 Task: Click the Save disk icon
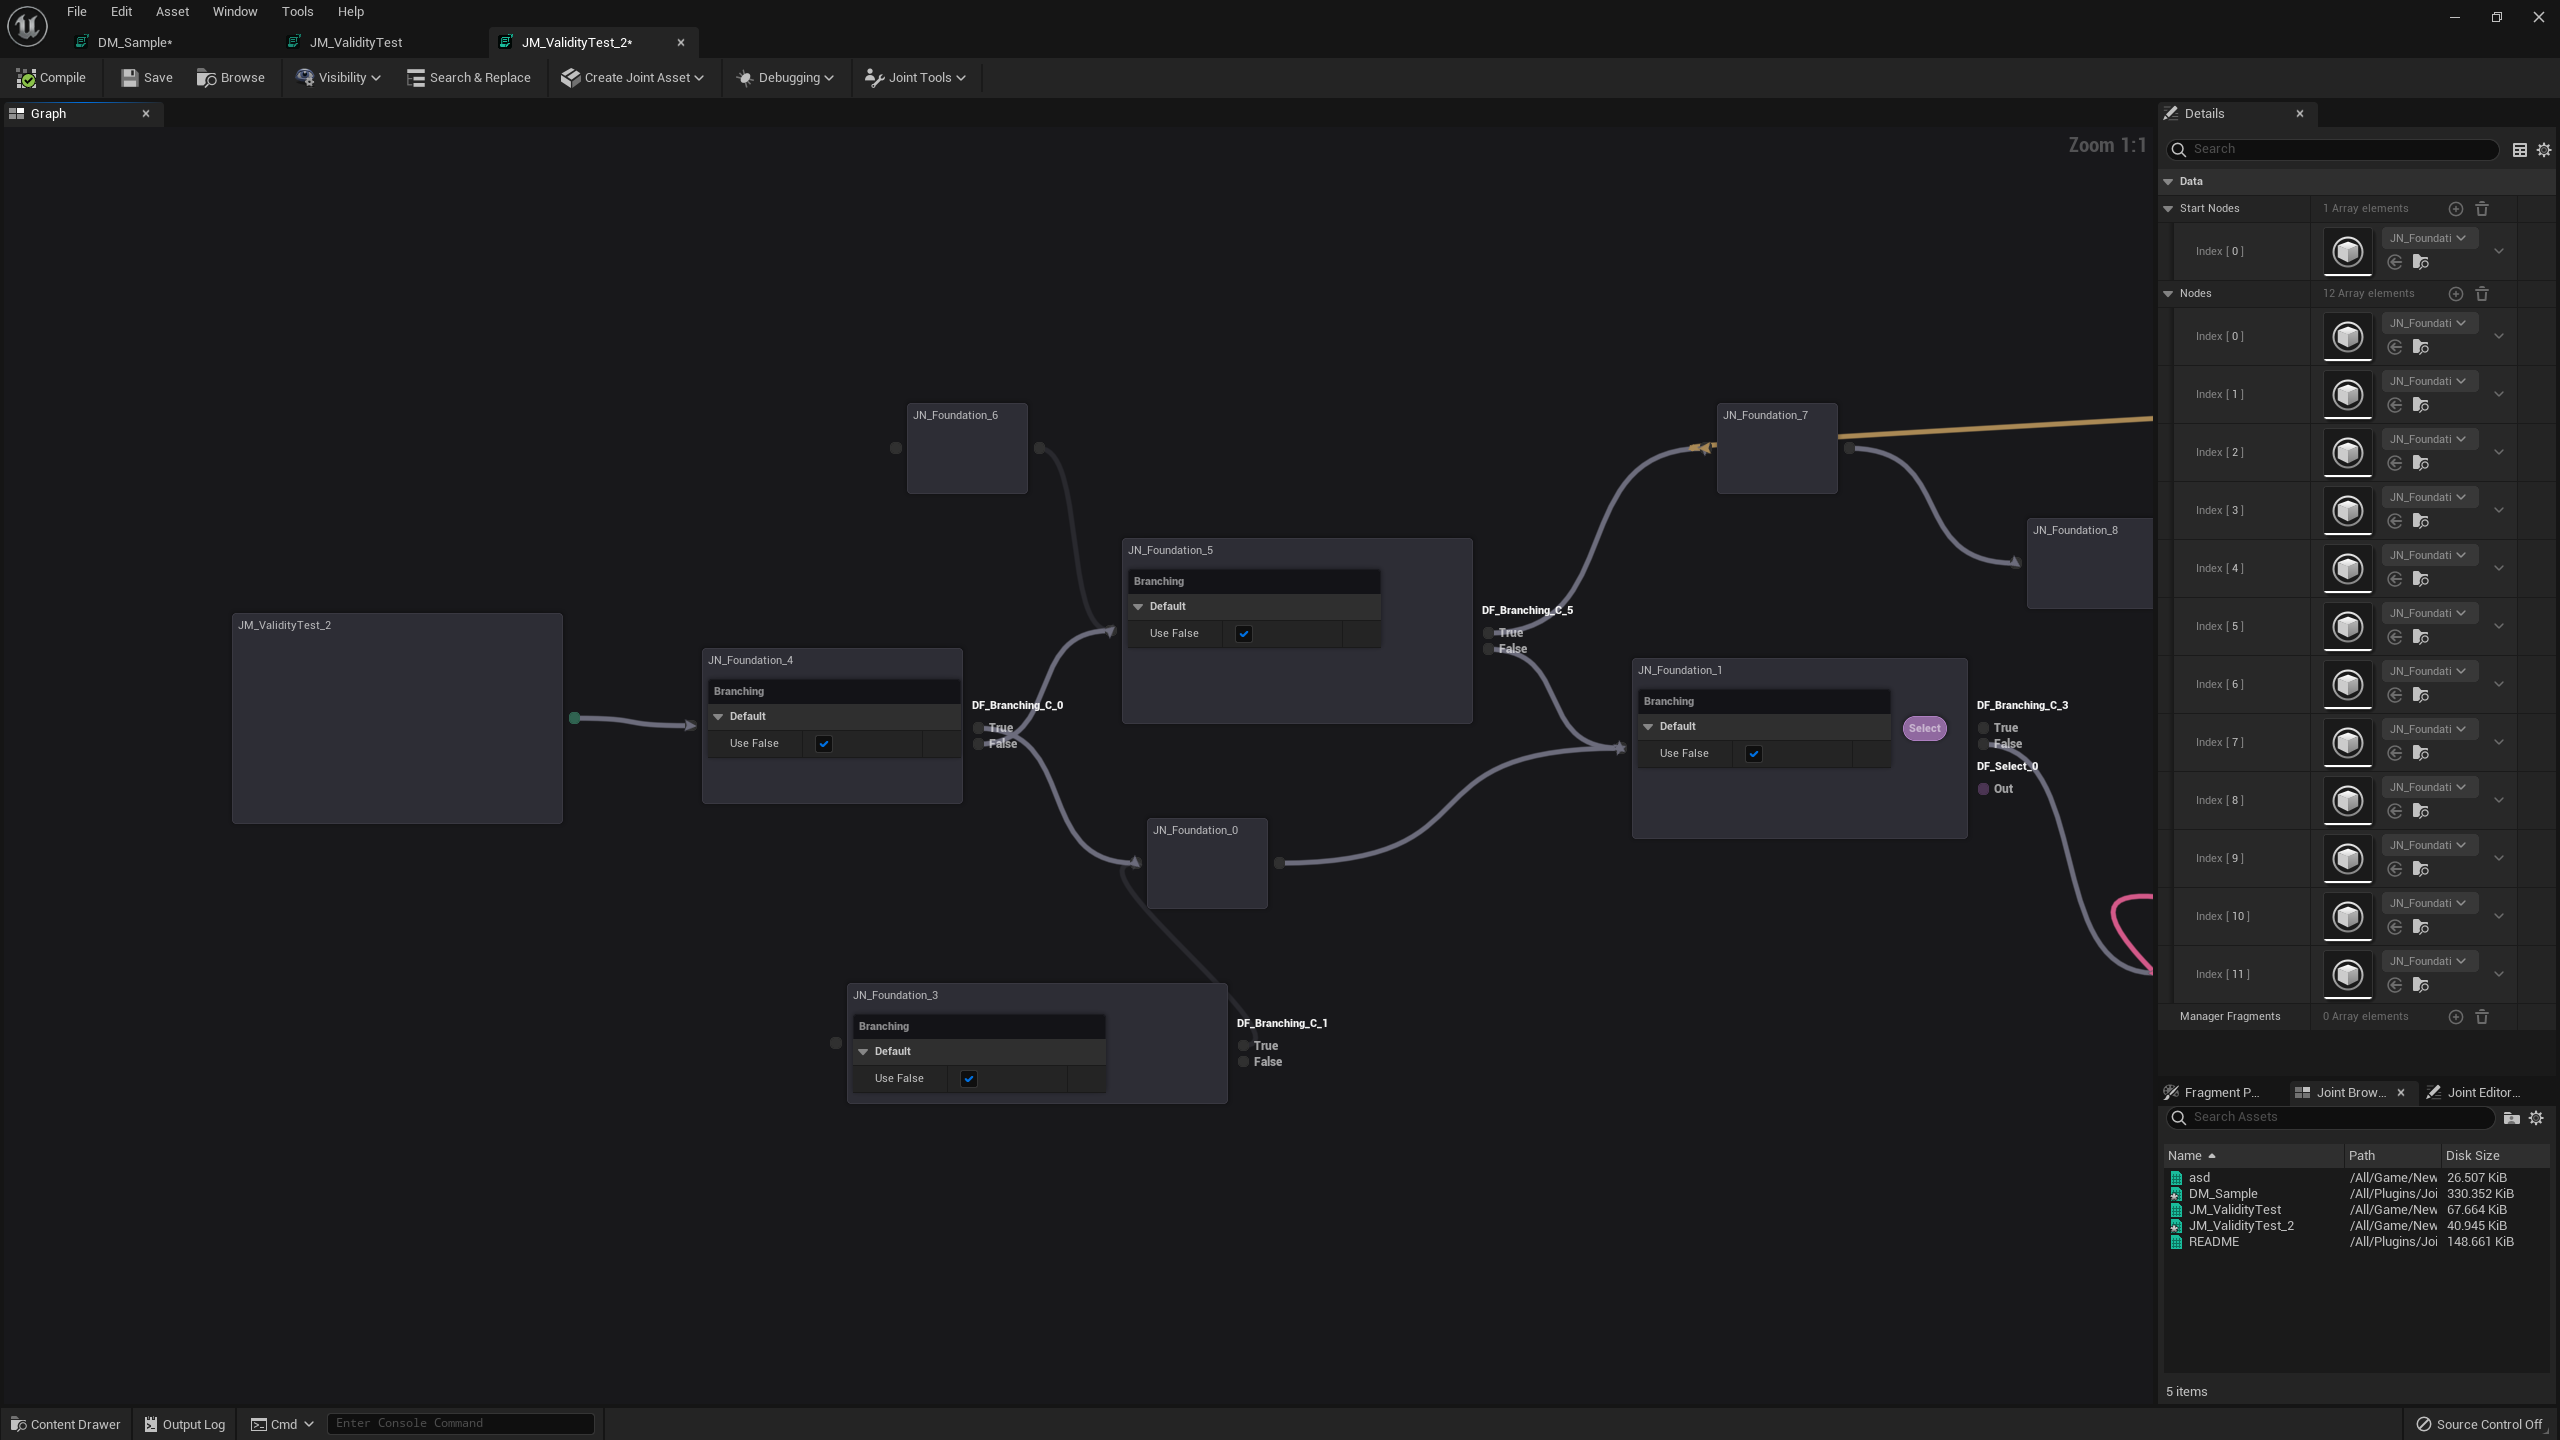[x=130, y=78]
